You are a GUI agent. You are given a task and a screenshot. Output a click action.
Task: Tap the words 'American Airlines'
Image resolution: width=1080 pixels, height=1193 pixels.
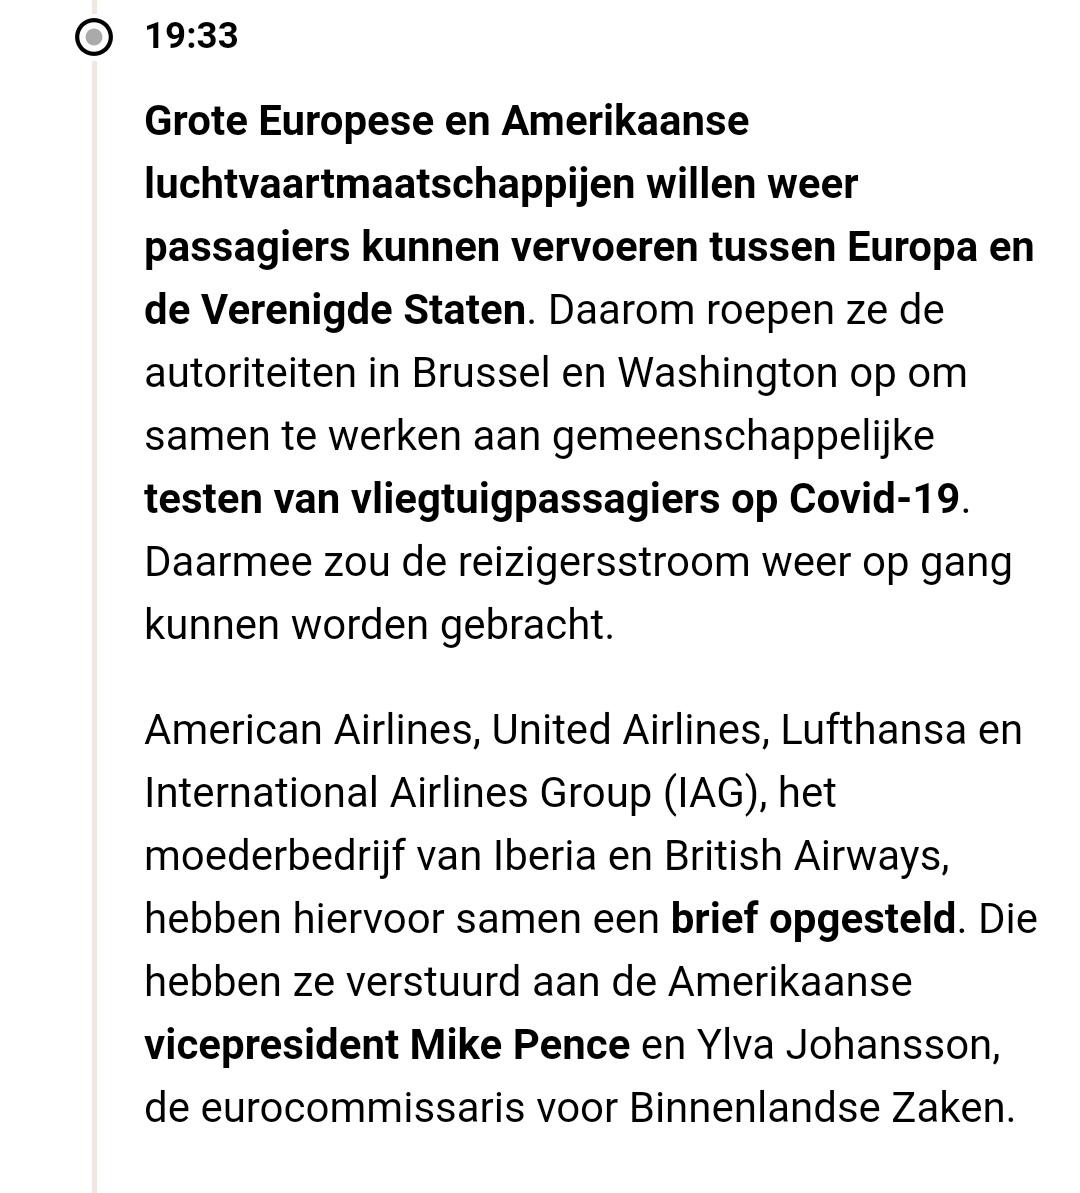coord(308,730)
